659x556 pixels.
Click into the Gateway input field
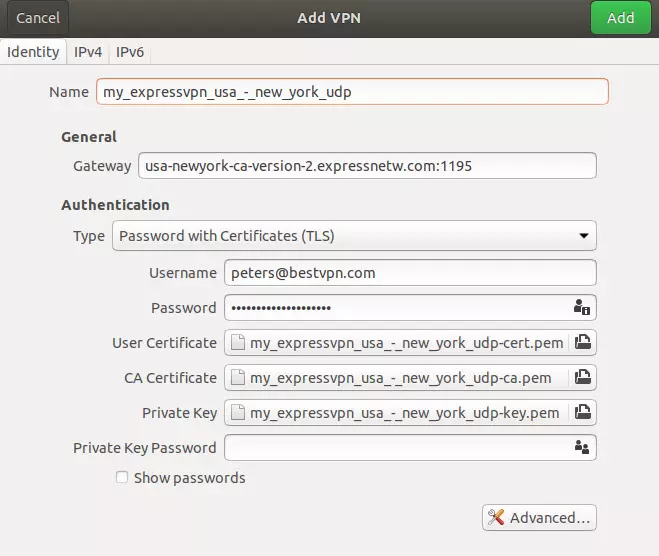coord(367,166)
